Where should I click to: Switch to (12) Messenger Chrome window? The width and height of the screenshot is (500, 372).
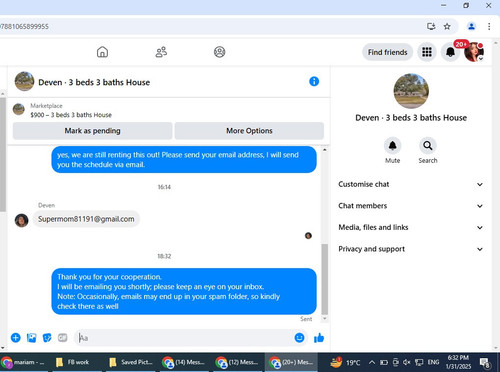(x=237, y=362)
